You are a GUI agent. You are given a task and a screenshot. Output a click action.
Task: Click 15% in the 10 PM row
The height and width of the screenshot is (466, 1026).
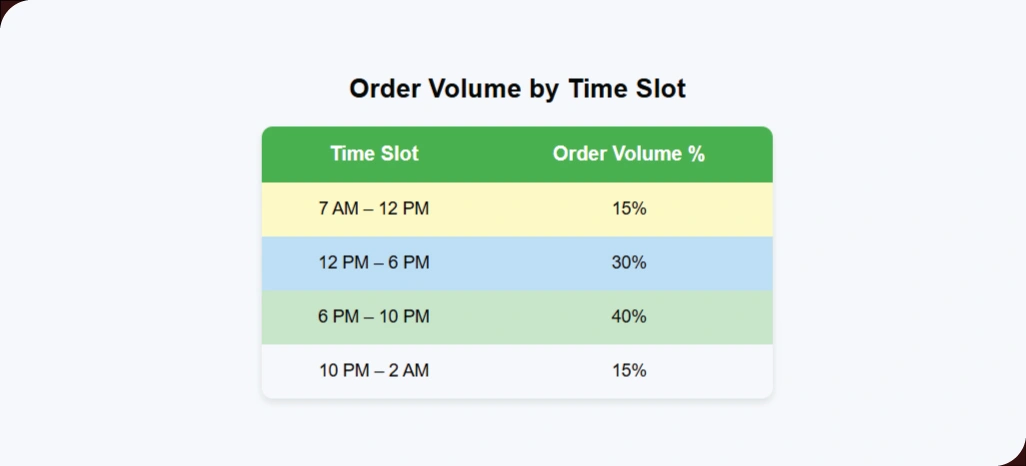[629, 371]
